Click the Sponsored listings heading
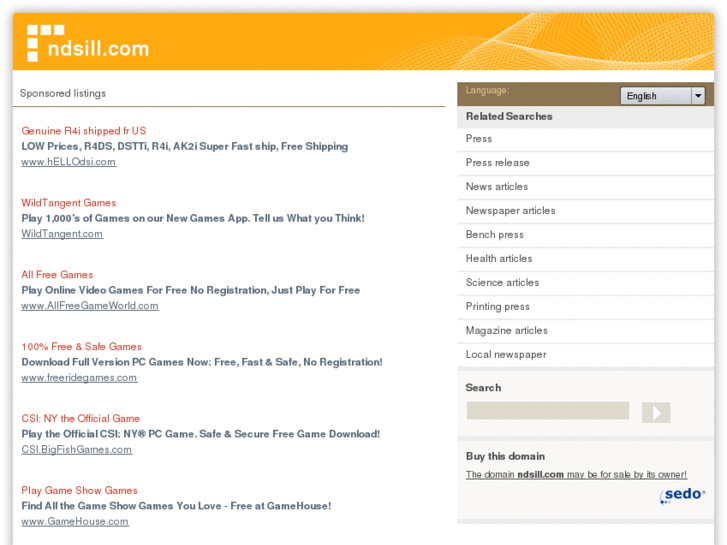This screenshot has height=545, width=727. pos(63,93)
